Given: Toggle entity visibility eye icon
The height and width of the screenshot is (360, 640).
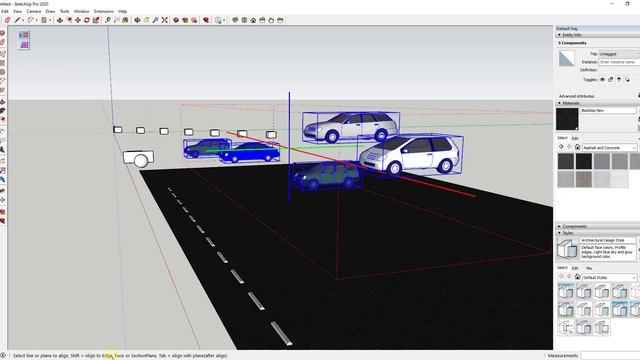Looking at the screenshot, I should pyautogui.click(x=602, y=80).
